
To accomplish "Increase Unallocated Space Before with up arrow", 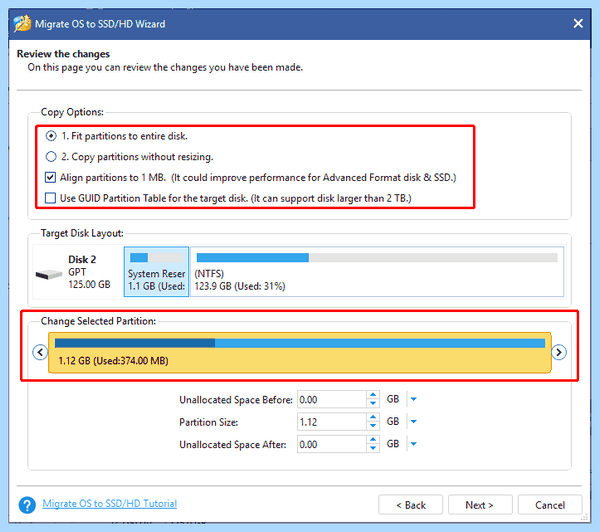I will point(373,395).
